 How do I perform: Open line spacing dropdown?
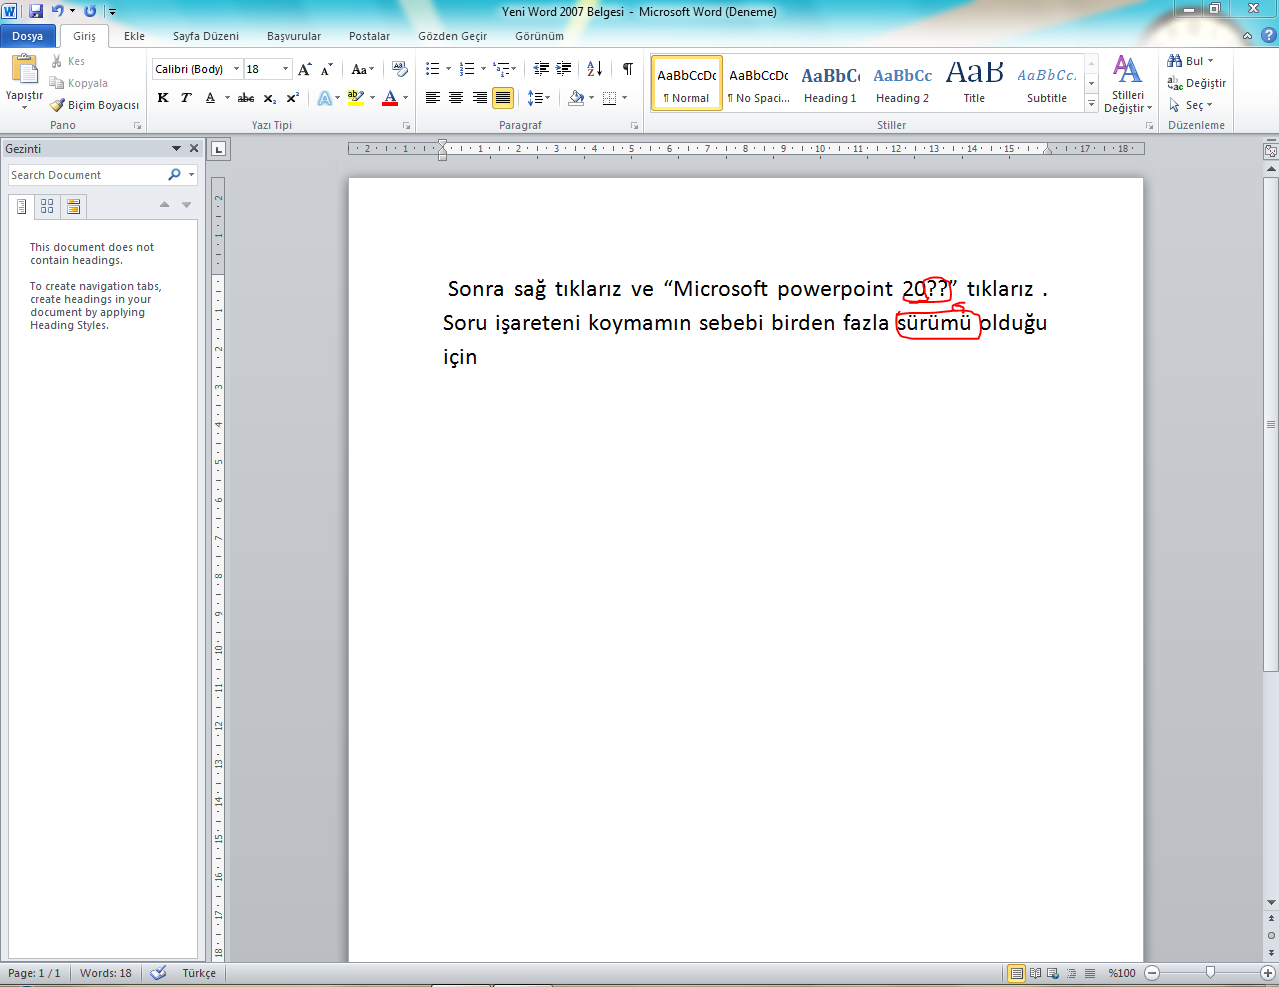click(x=539, y=98)
